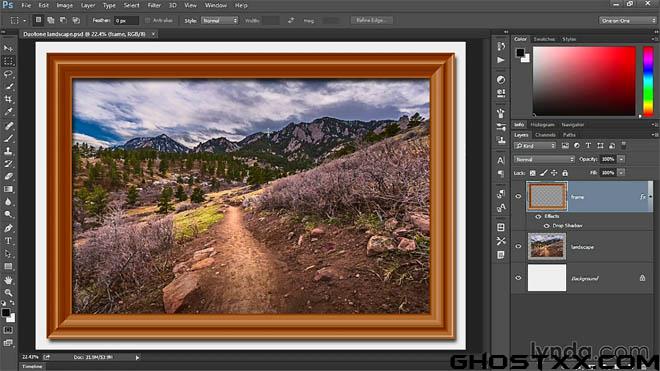
Task: Click New Selection mode icon
Action: tap(38, 20)
